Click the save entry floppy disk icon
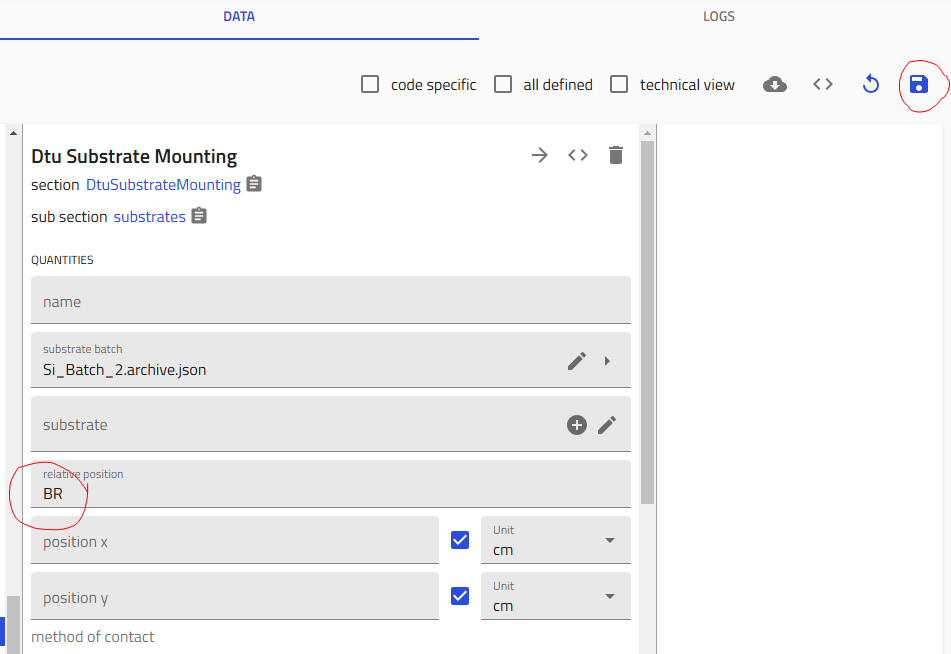Viewport: 951px width, 654px height. point(918,85)
